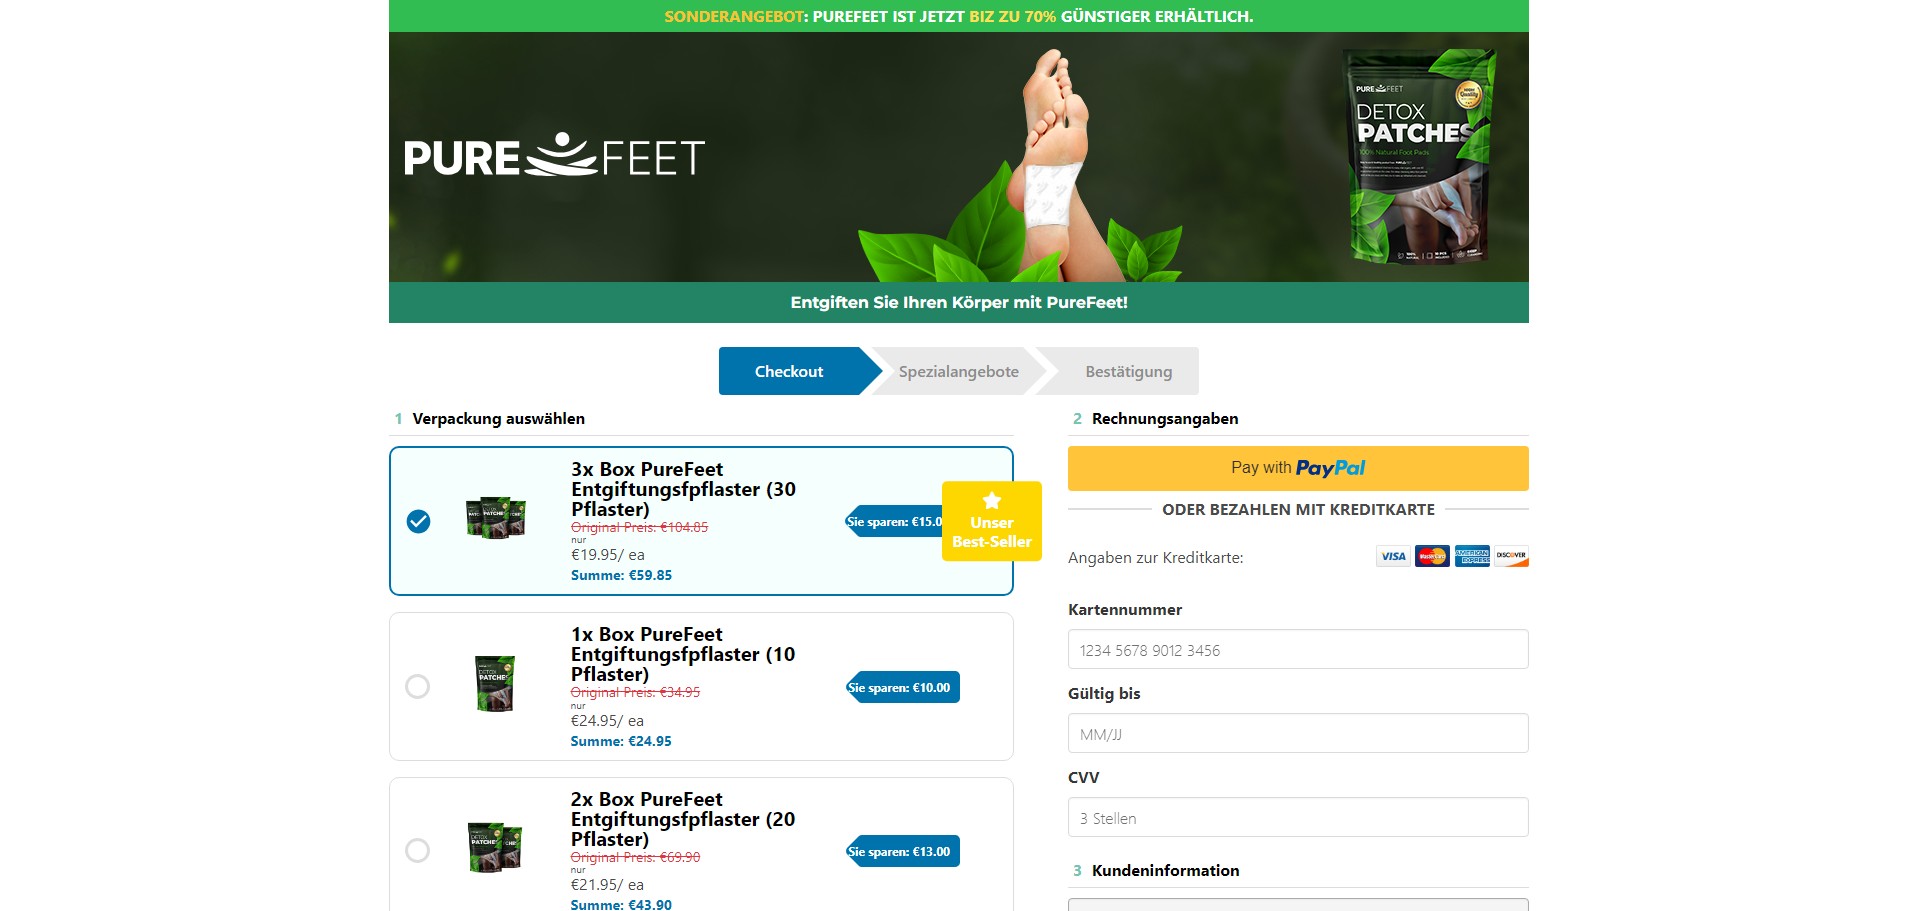
Task: Click the '€24.95/ ea' price text
Action: click(x=608, y=720)
